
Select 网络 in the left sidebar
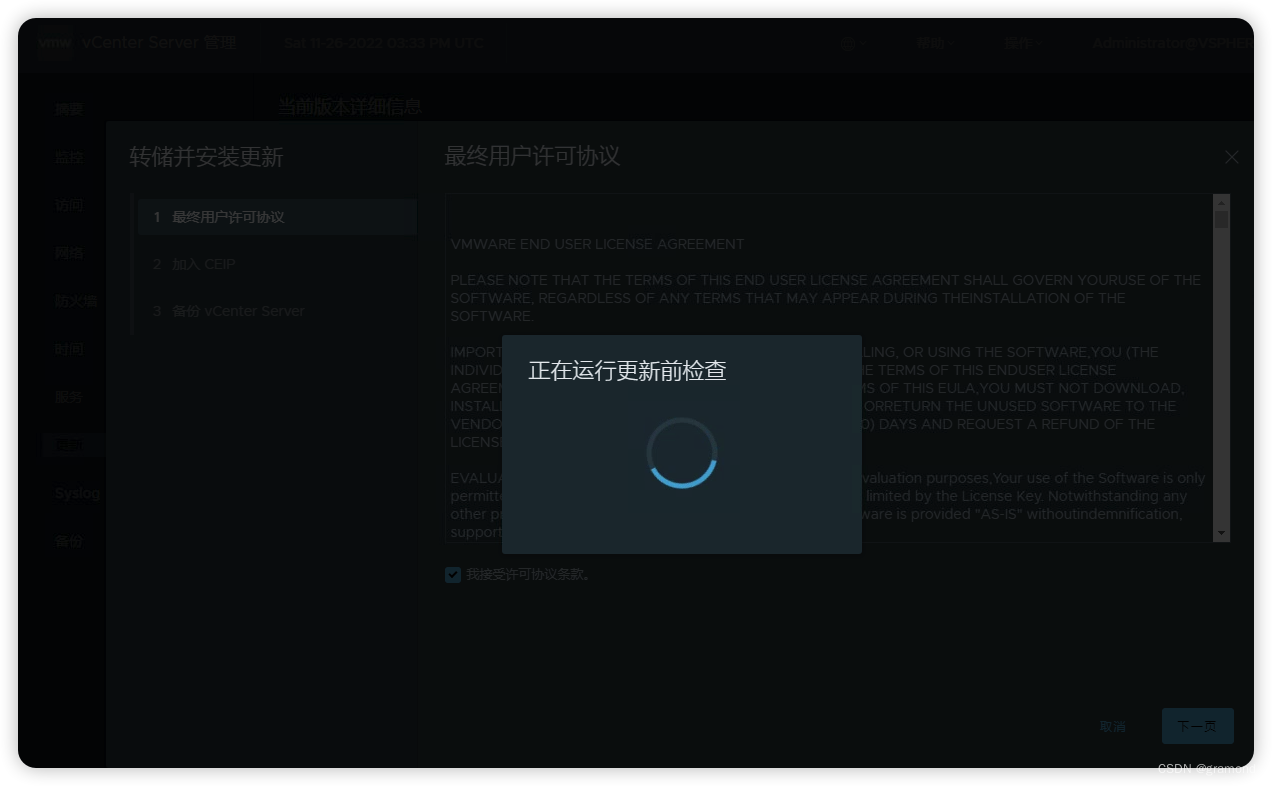coord(69,253)
